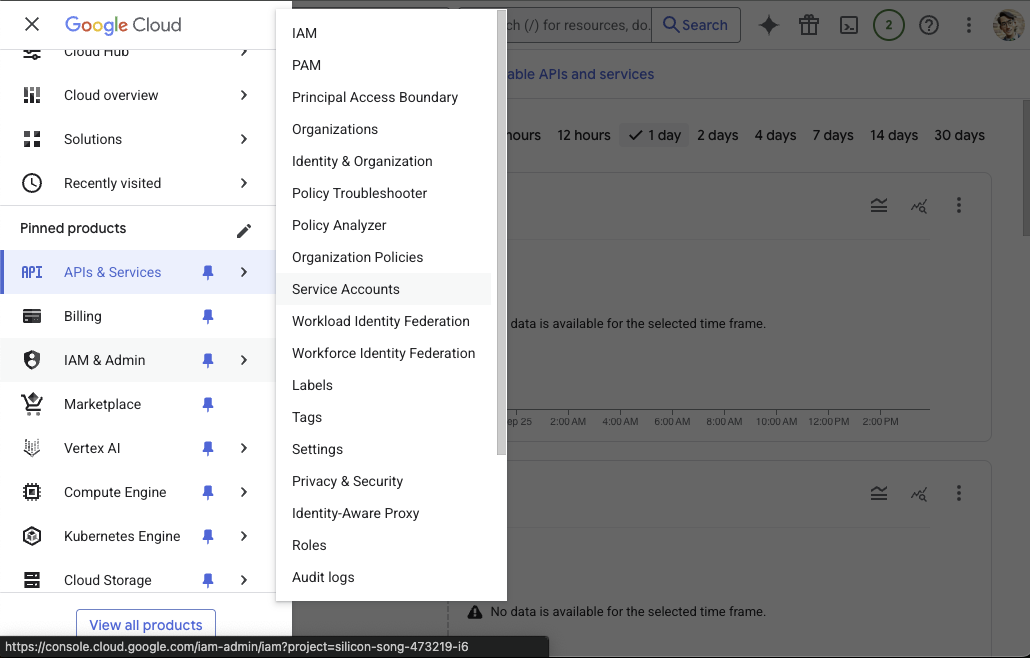Select the 7 days time range
This screenshot has height=658, width=1030.
click(x=833, y=135)
